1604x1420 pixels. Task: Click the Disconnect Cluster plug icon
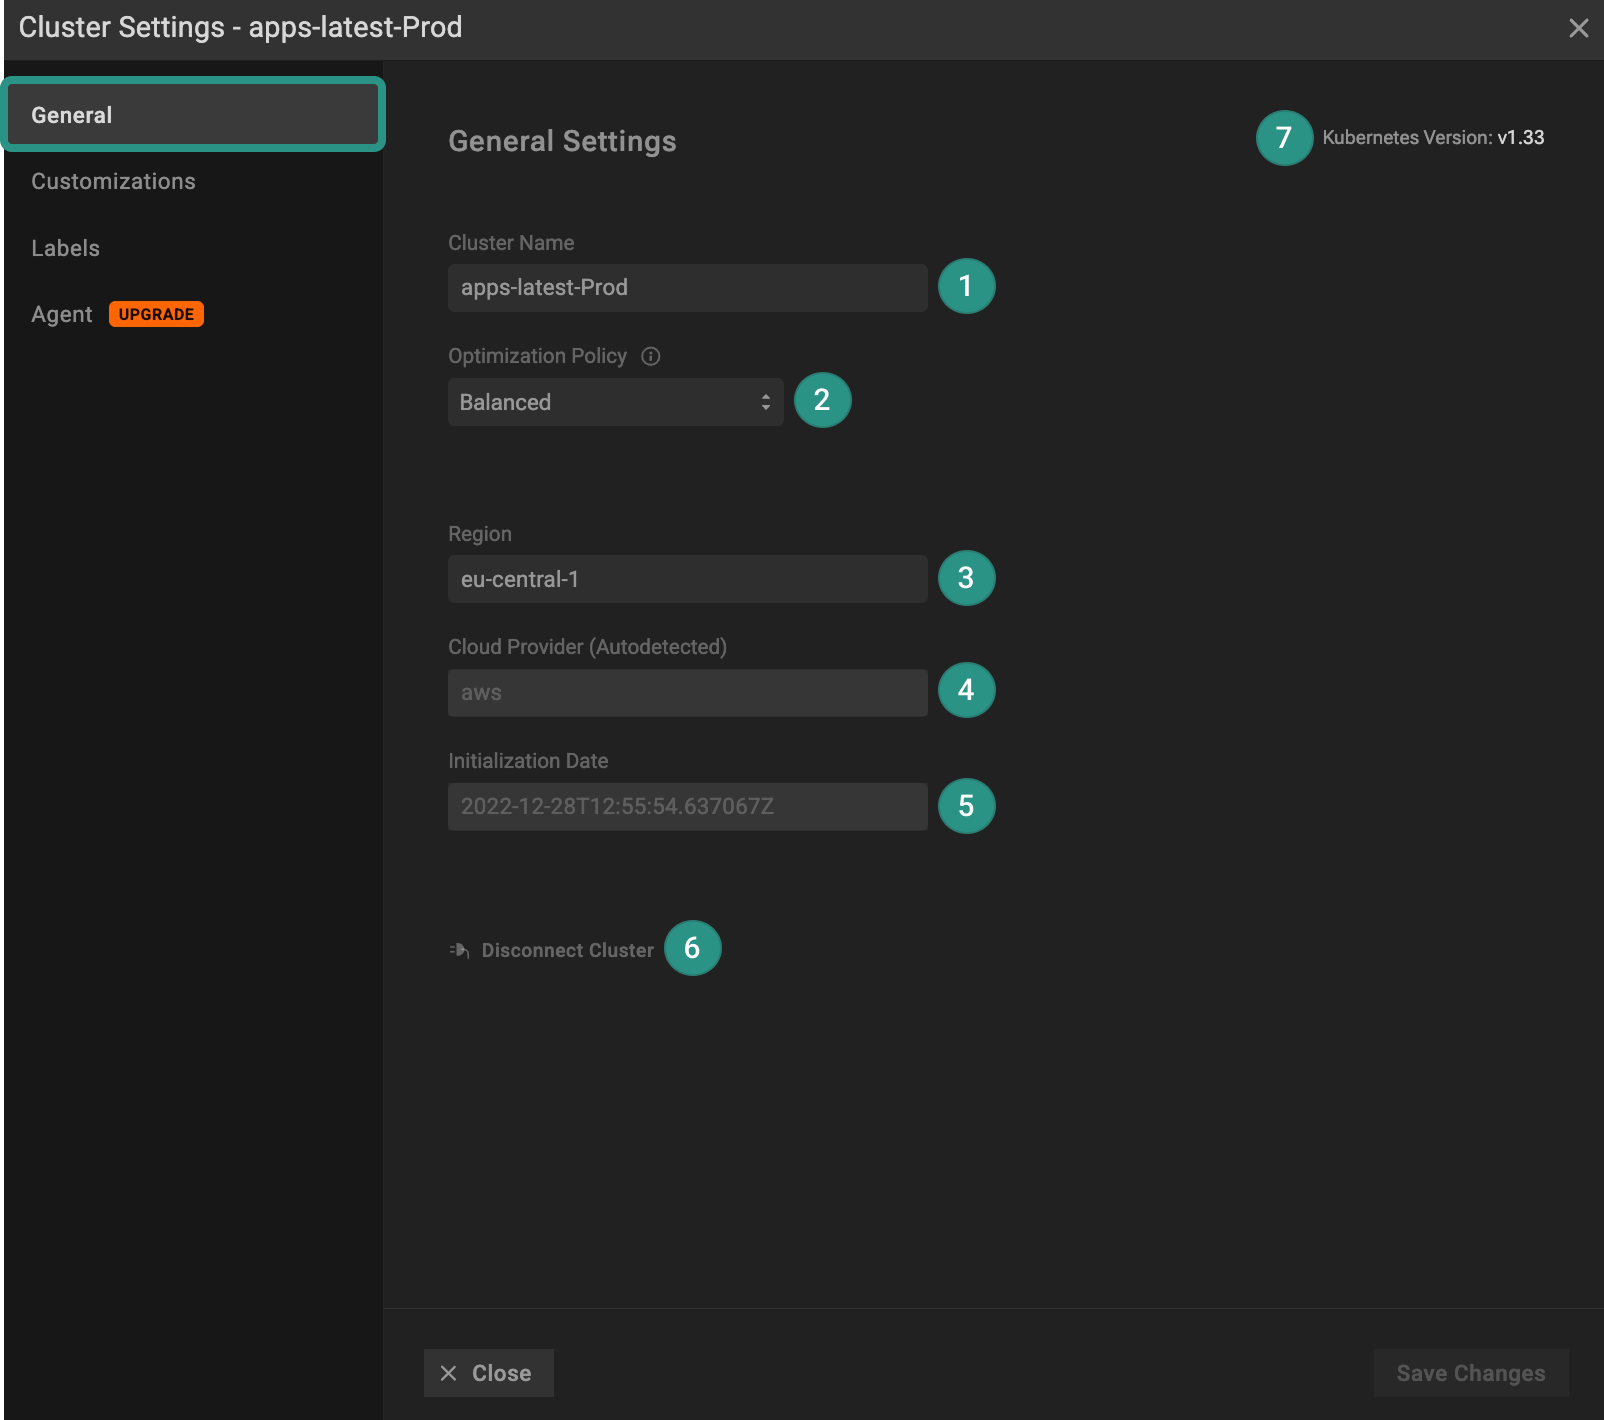coord(459,950)
